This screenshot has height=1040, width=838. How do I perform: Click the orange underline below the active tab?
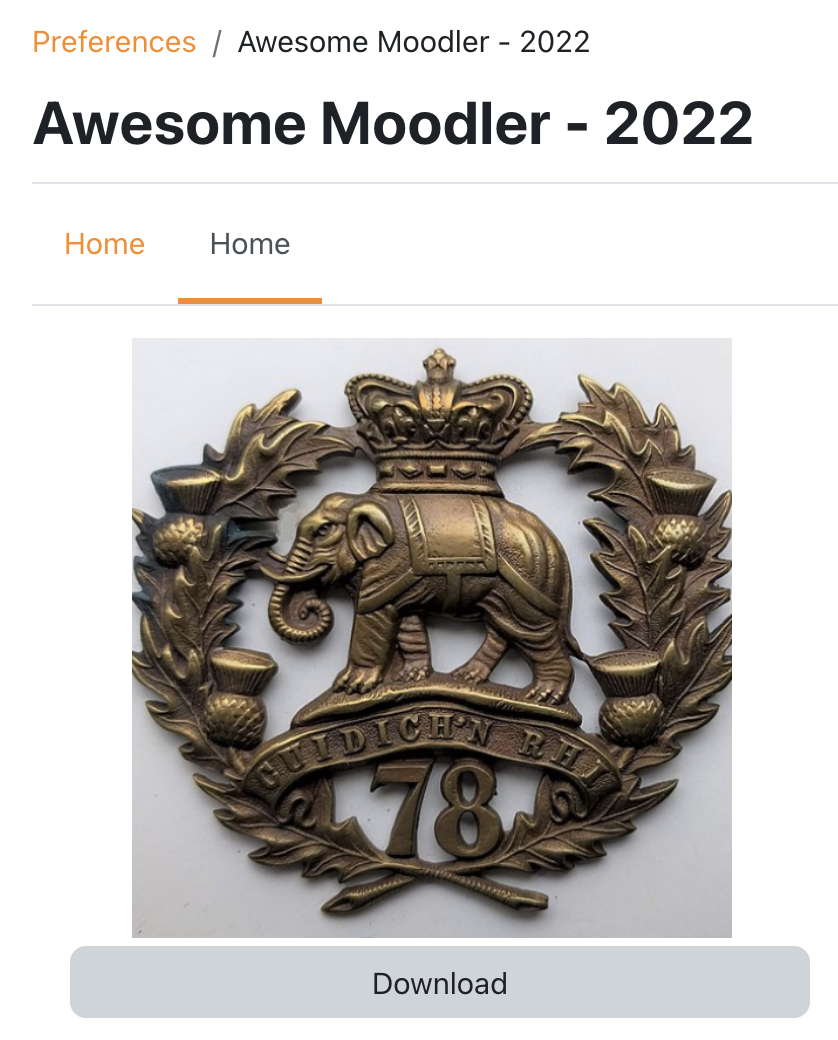tap(249, 301)
